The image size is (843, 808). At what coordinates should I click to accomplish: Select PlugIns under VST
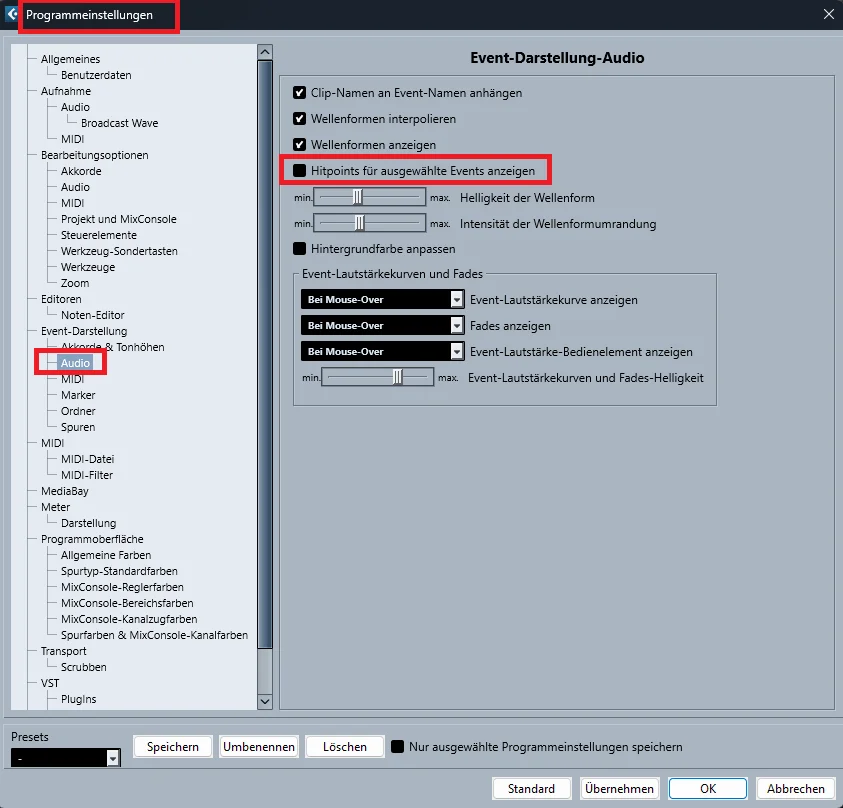[78, 699]
